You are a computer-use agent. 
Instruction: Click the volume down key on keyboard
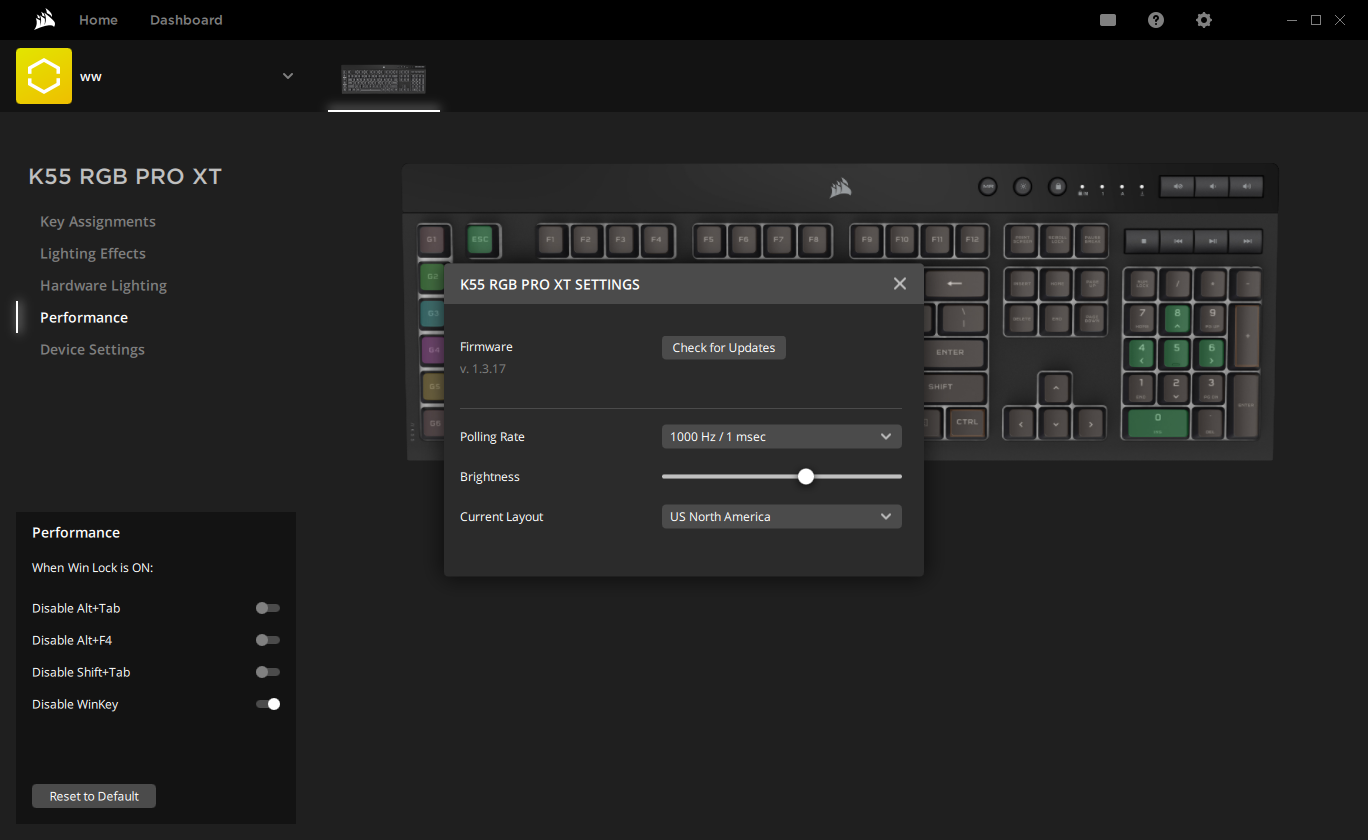[x=1212, y=186]
